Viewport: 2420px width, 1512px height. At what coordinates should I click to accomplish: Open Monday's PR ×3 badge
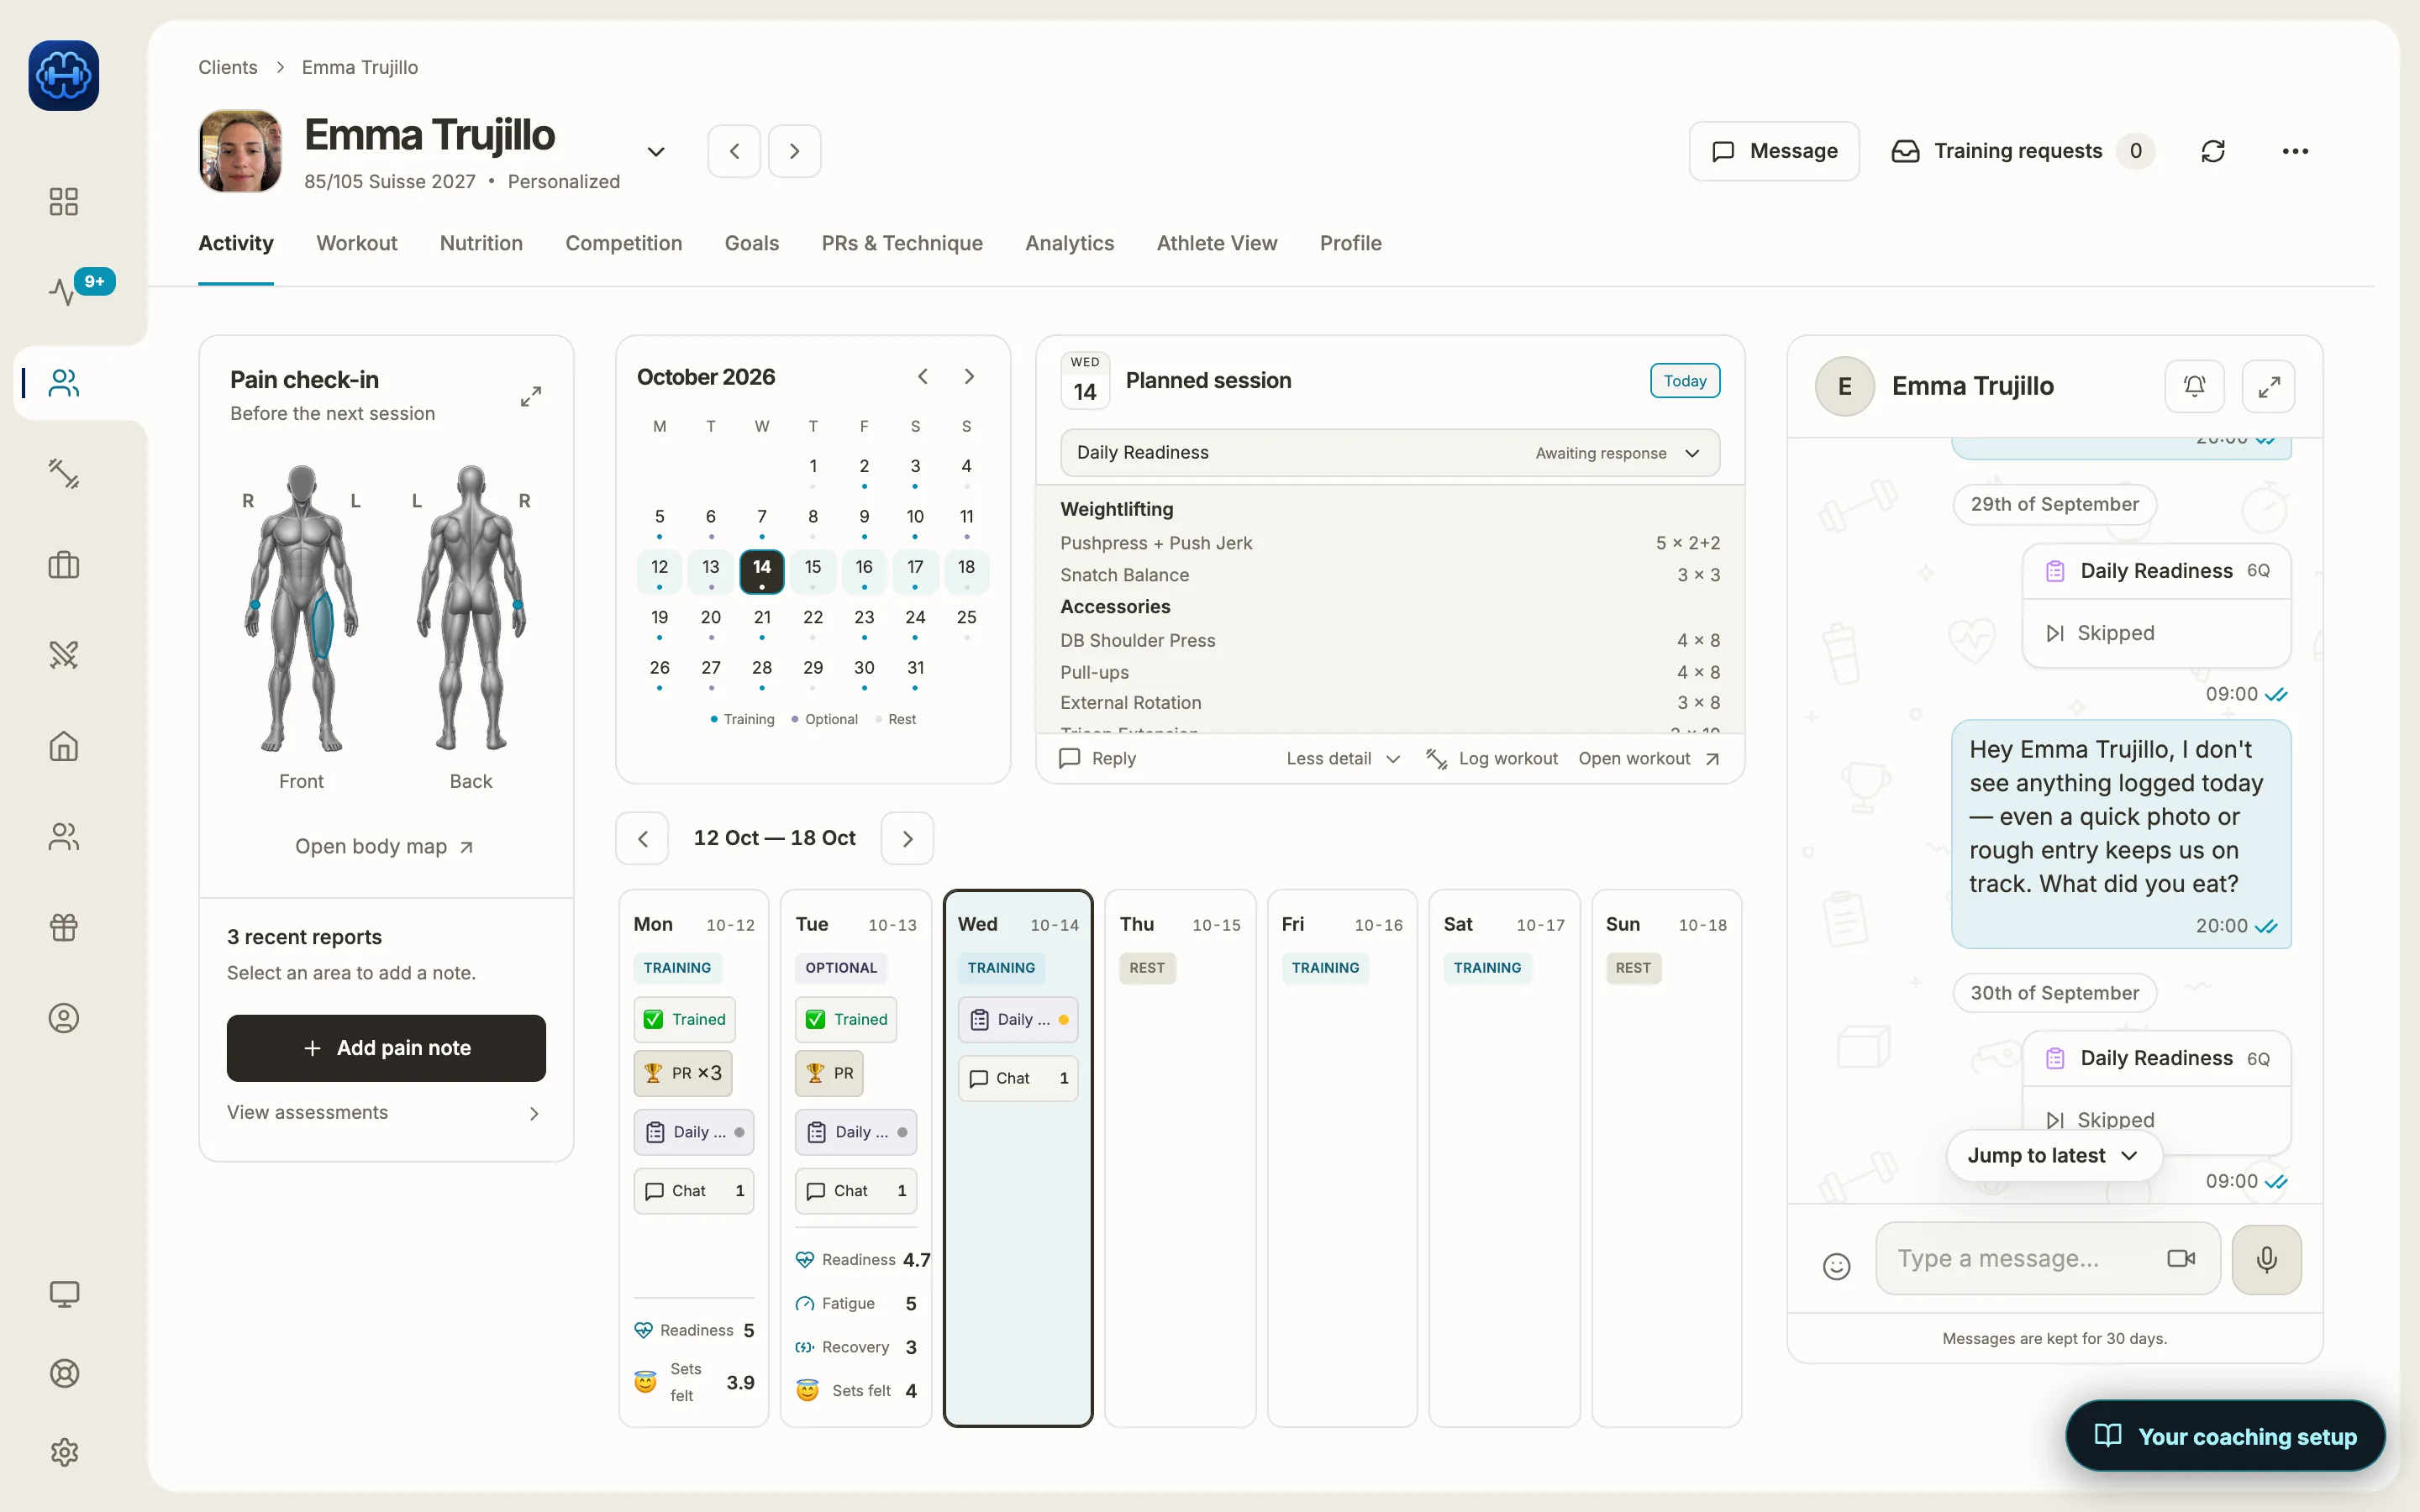(684, 1073)
